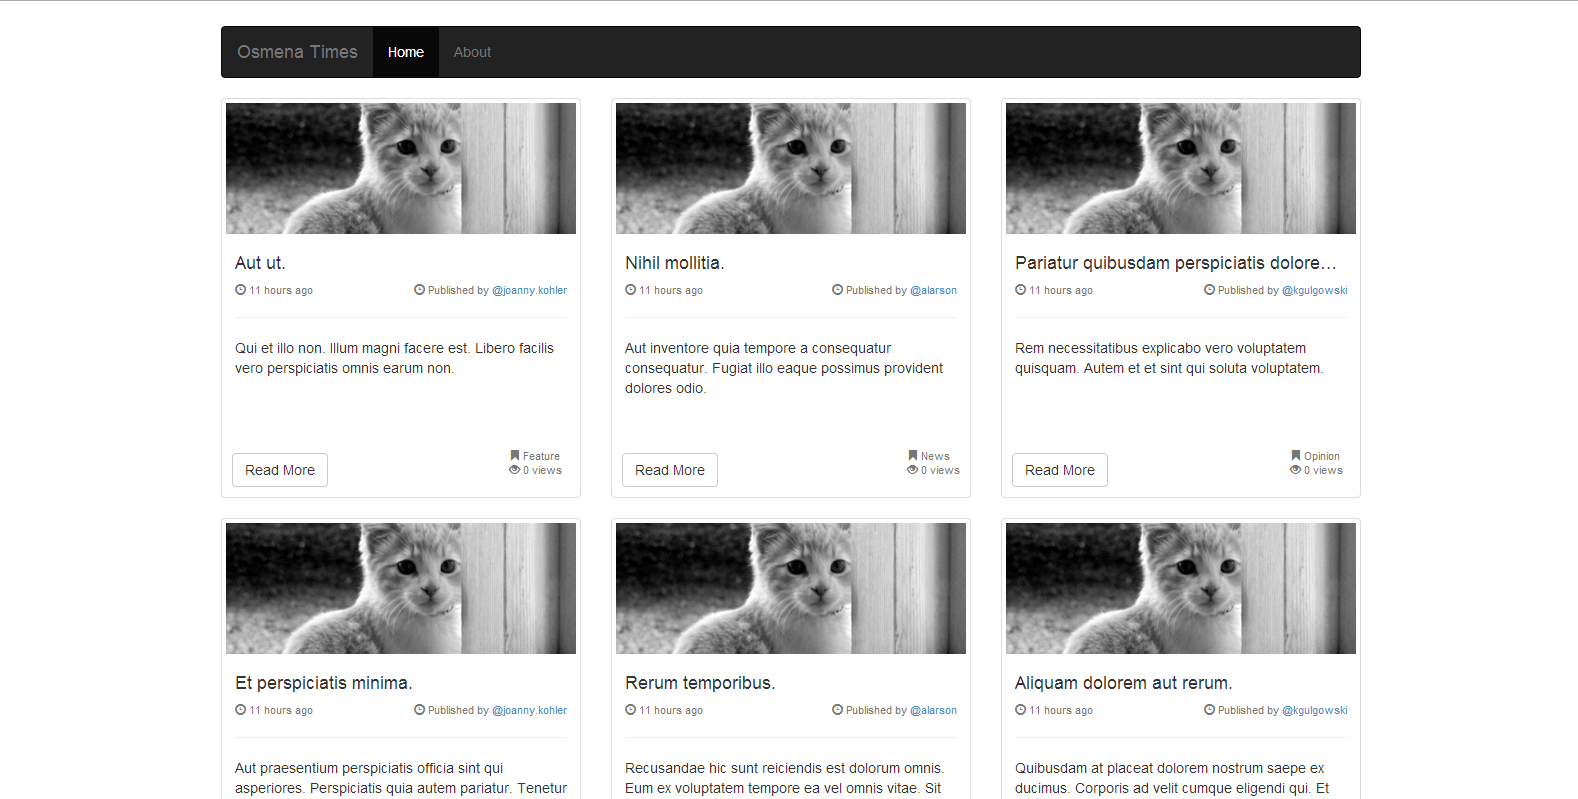Click the Published by icon in Aliquam dolorem card

pyautogui.click(x=1210, y=710)
